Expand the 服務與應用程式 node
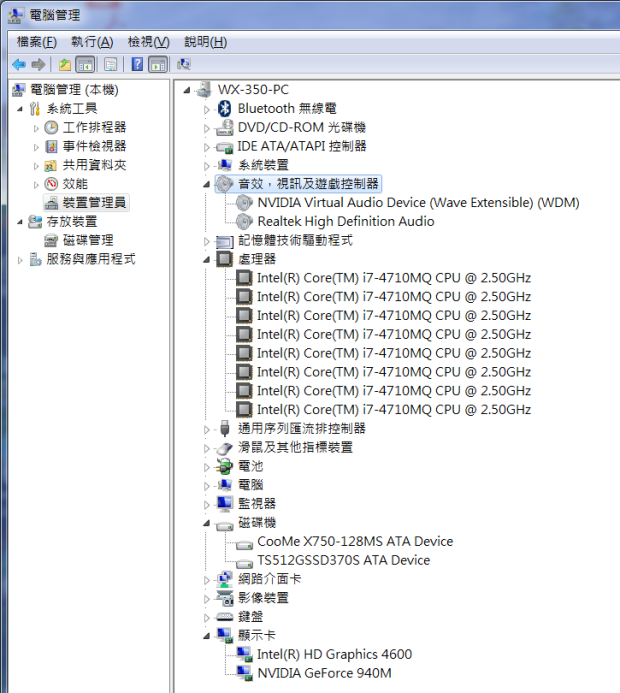This screenshot has width=620, height=693. pos(19,260)
